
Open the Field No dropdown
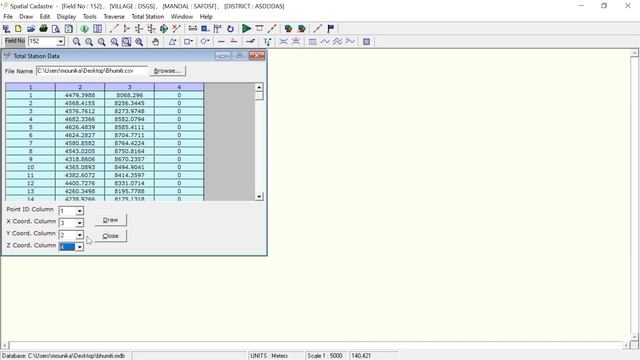60,42
